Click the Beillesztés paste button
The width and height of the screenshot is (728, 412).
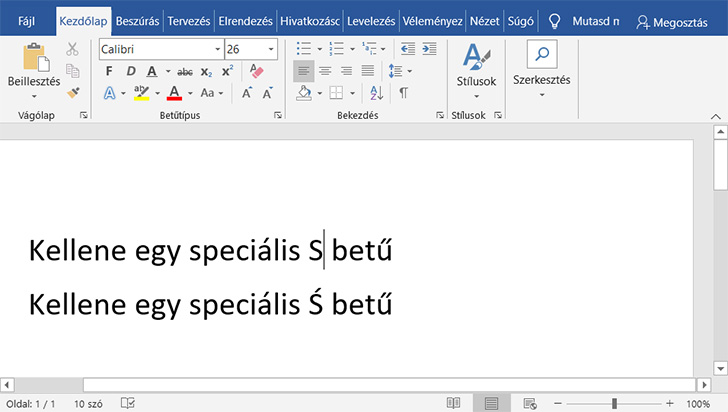tap(34, 70)
